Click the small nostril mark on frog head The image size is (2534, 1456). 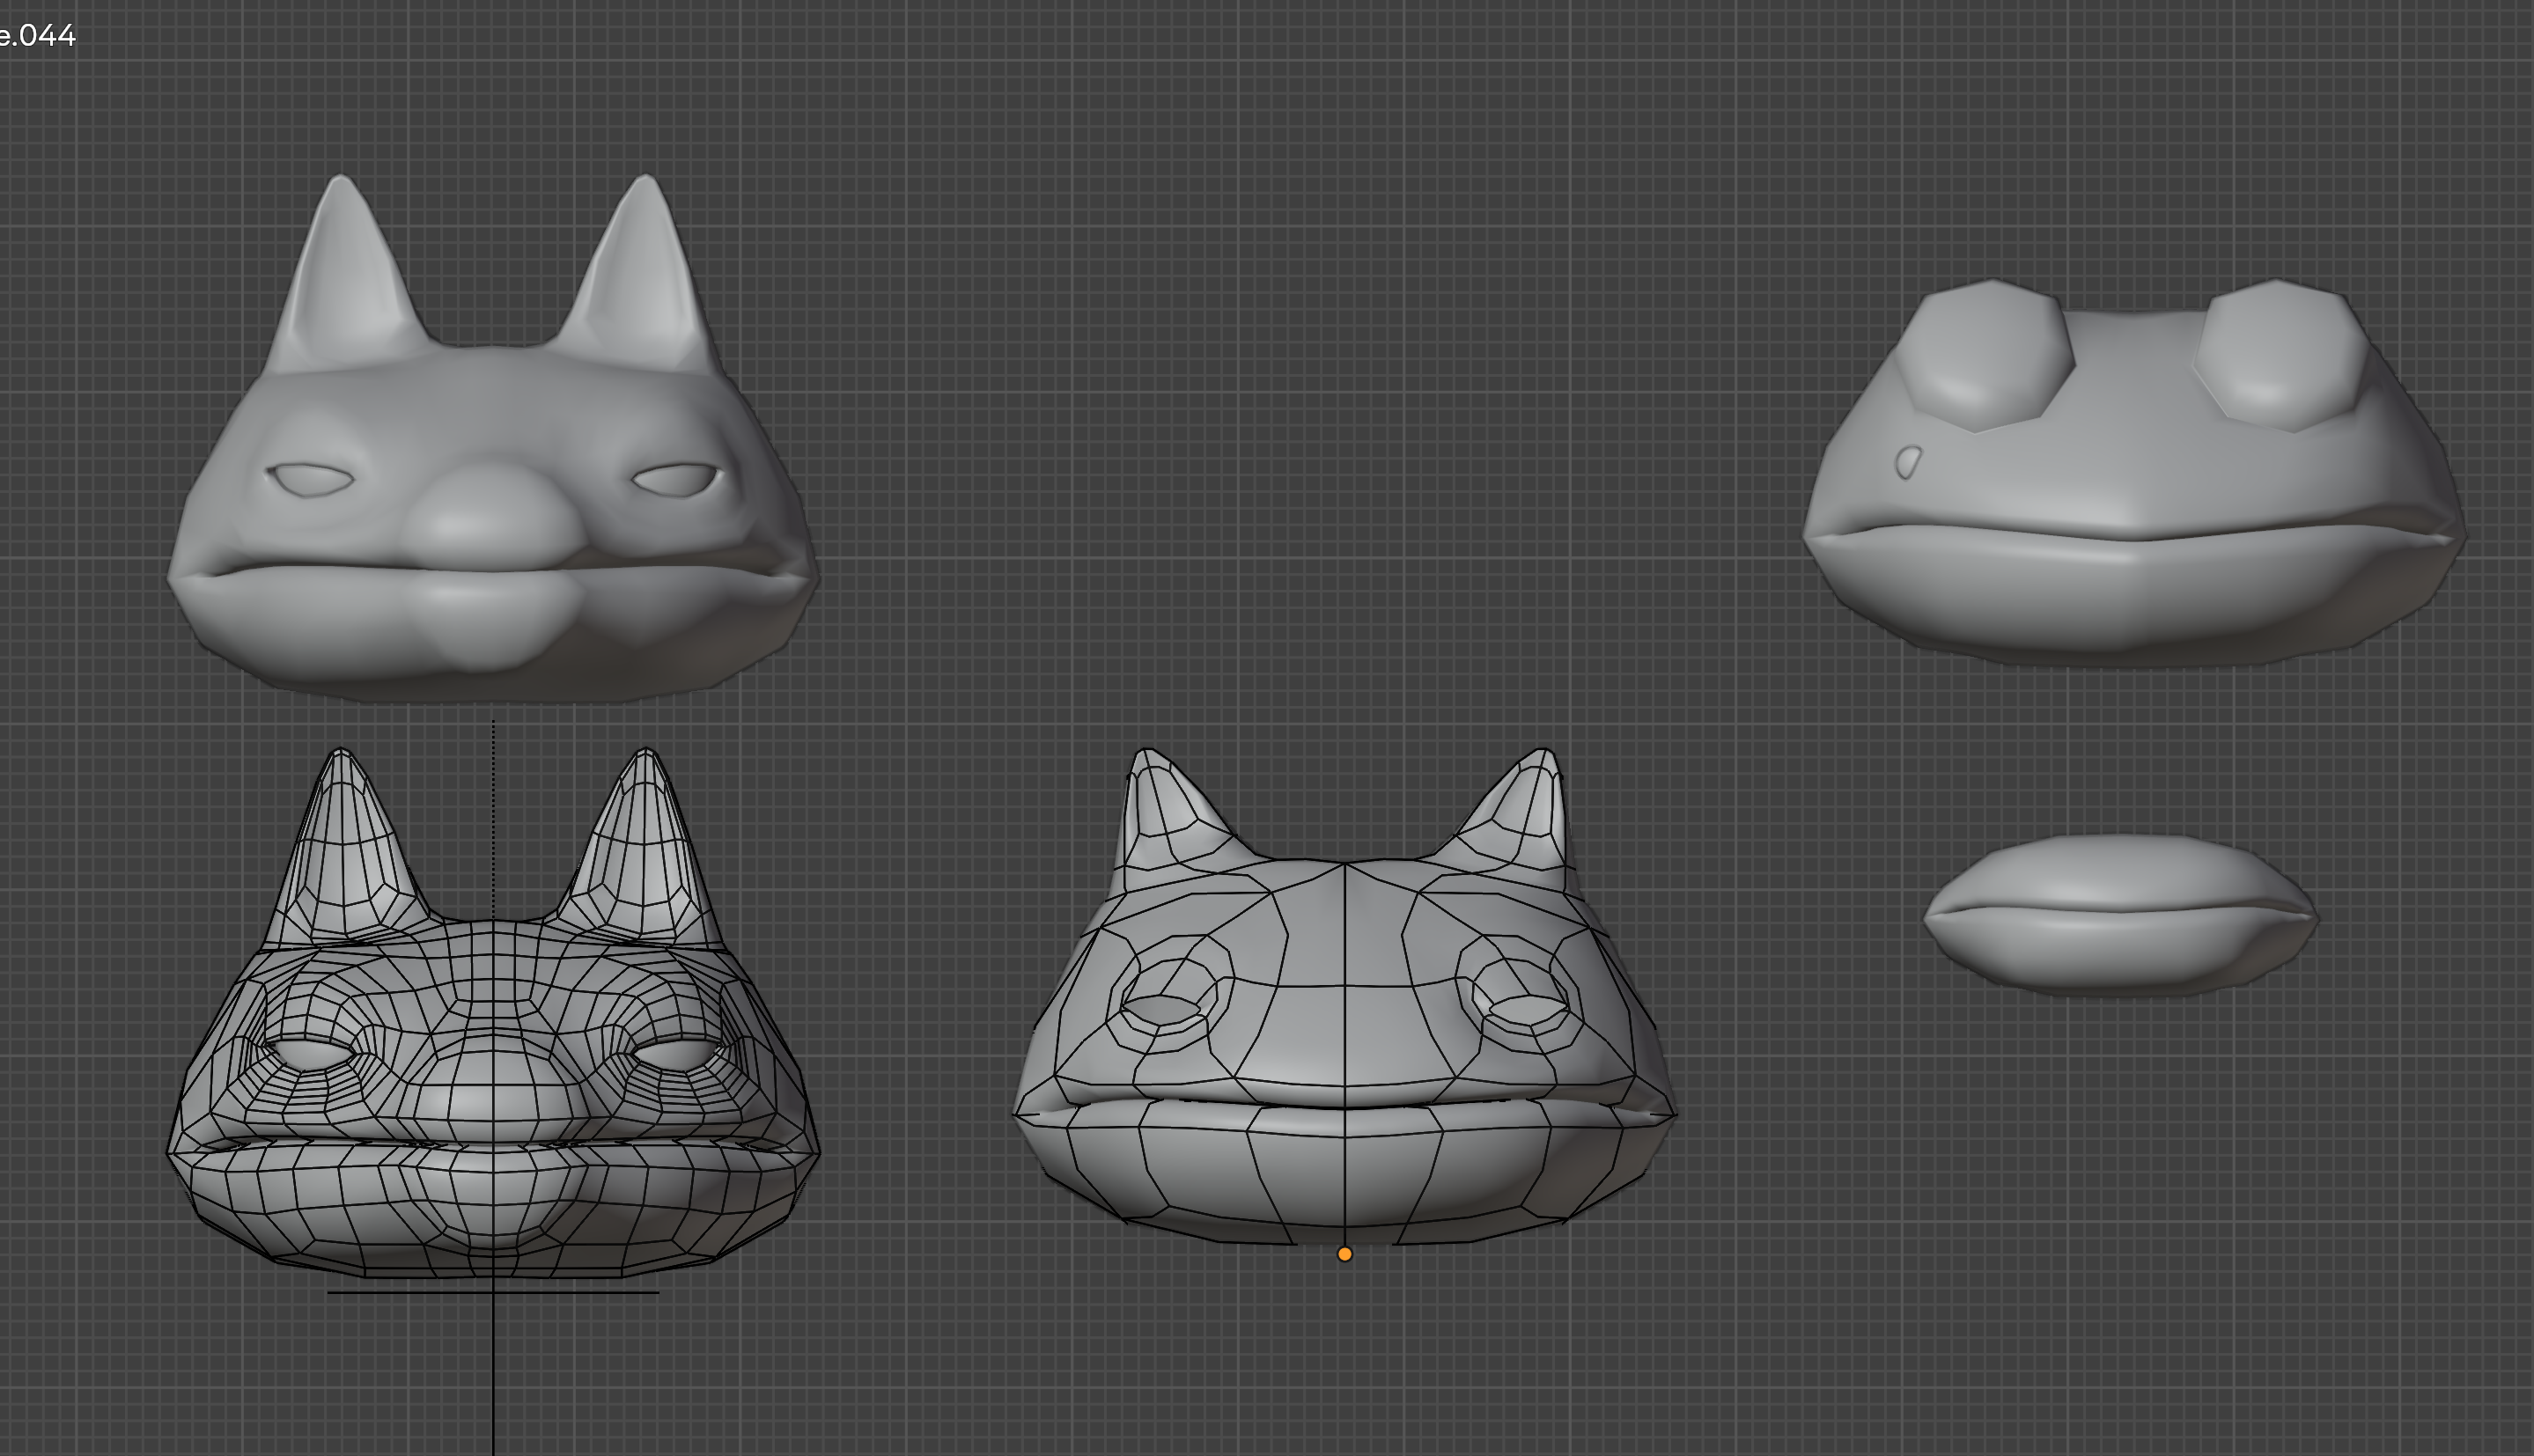point(1908,463)
